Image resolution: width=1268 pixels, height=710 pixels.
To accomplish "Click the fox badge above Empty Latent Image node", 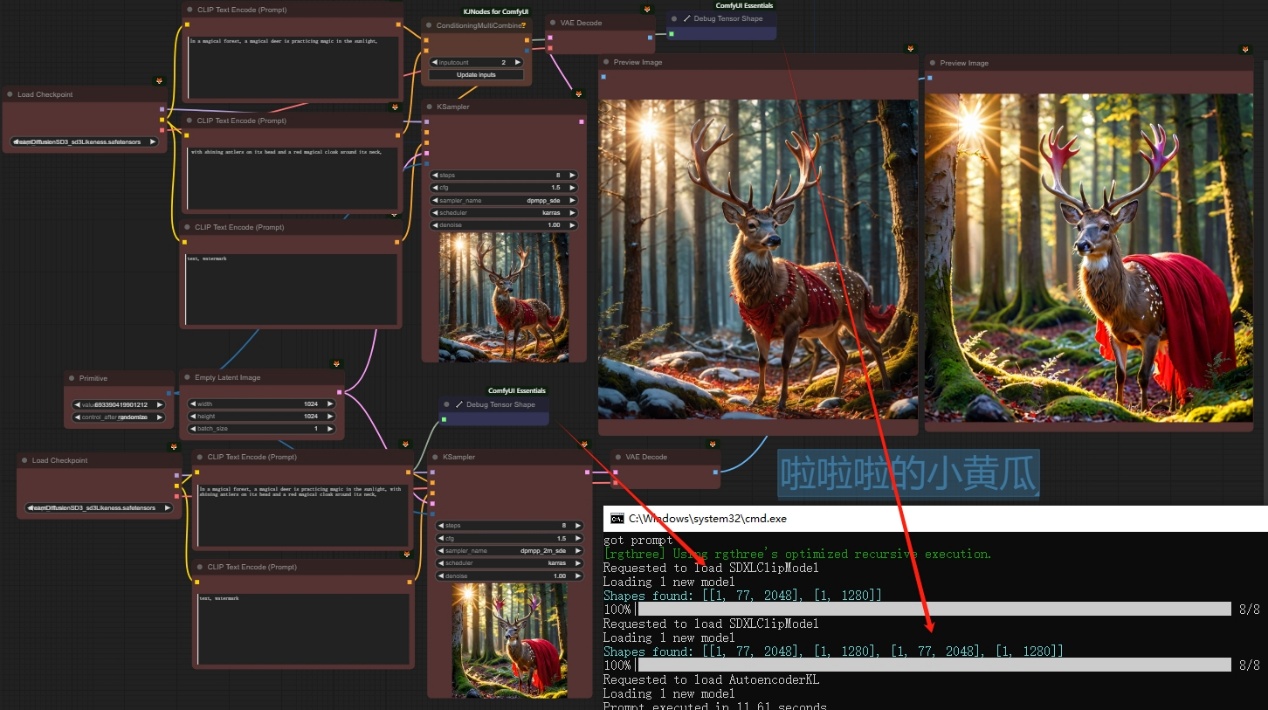I will click(337, 362).
